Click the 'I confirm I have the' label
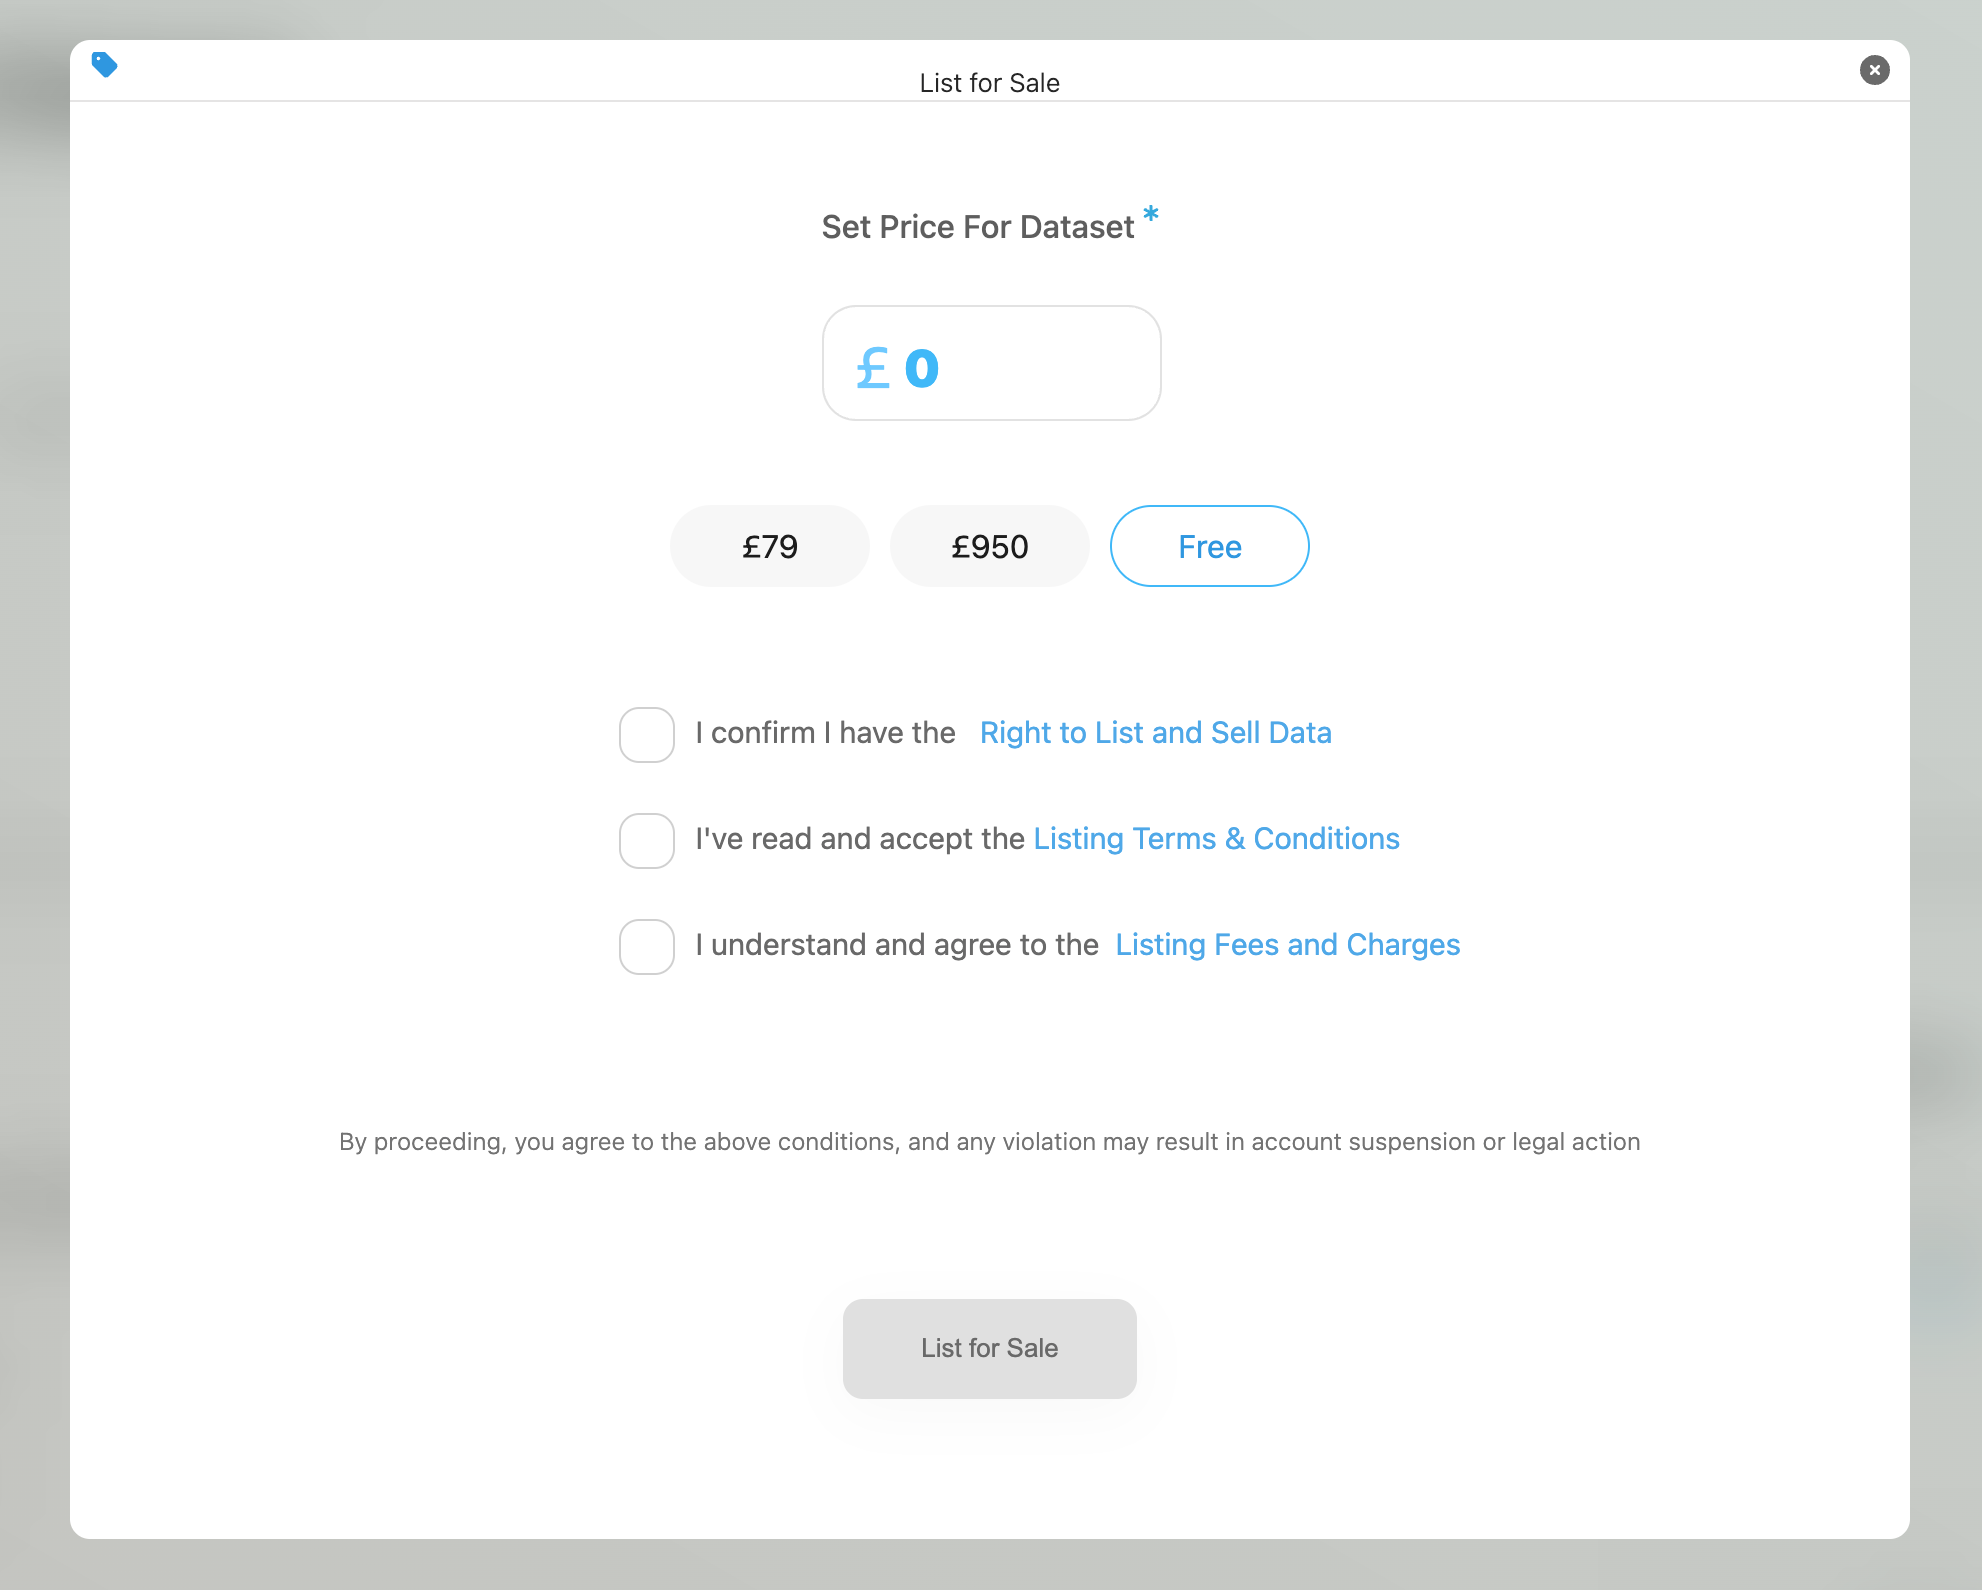Screen dimensions: 1982x1590 coord(825,733)
